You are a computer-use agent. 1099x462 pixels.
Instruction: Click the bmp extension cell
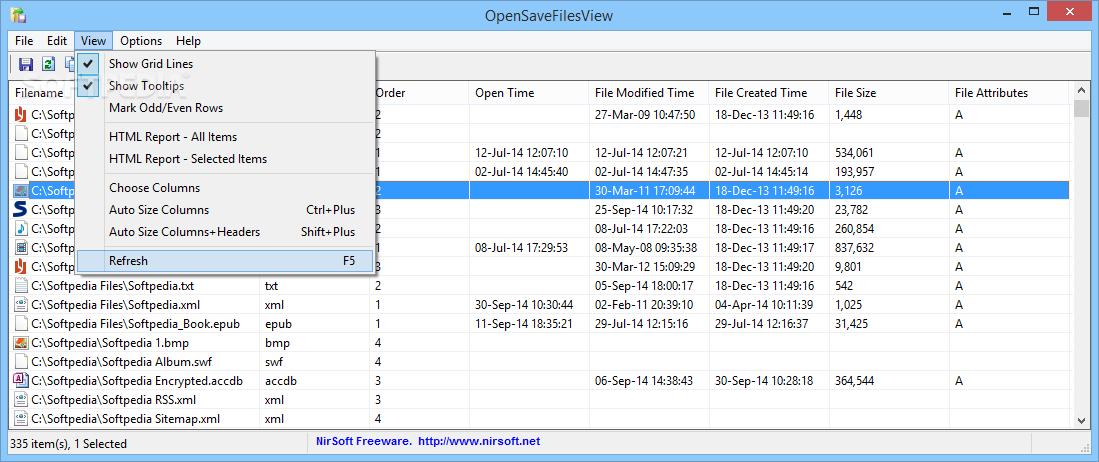[x=277, y=343]
